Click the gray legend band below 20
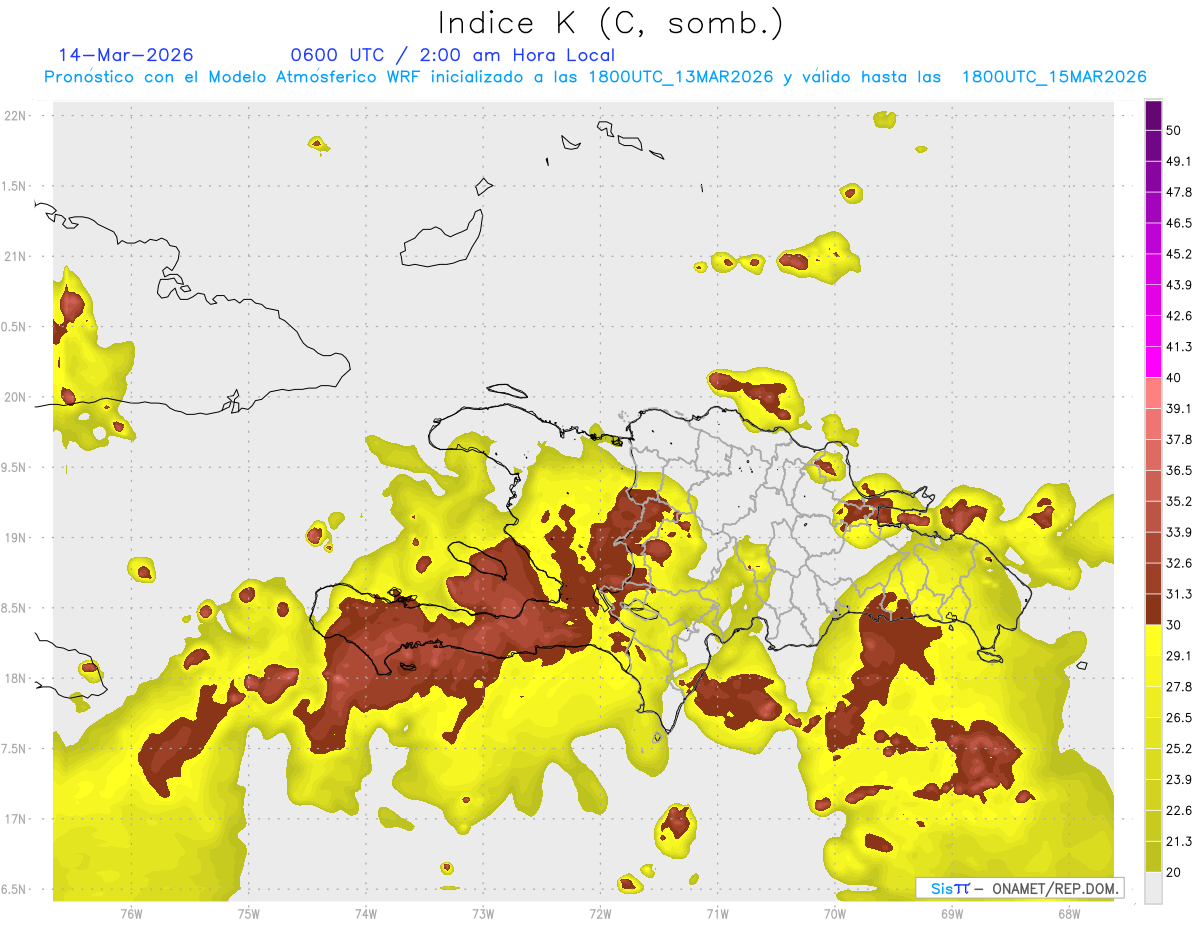The image size is (1200, 927). pos(1153,887)
